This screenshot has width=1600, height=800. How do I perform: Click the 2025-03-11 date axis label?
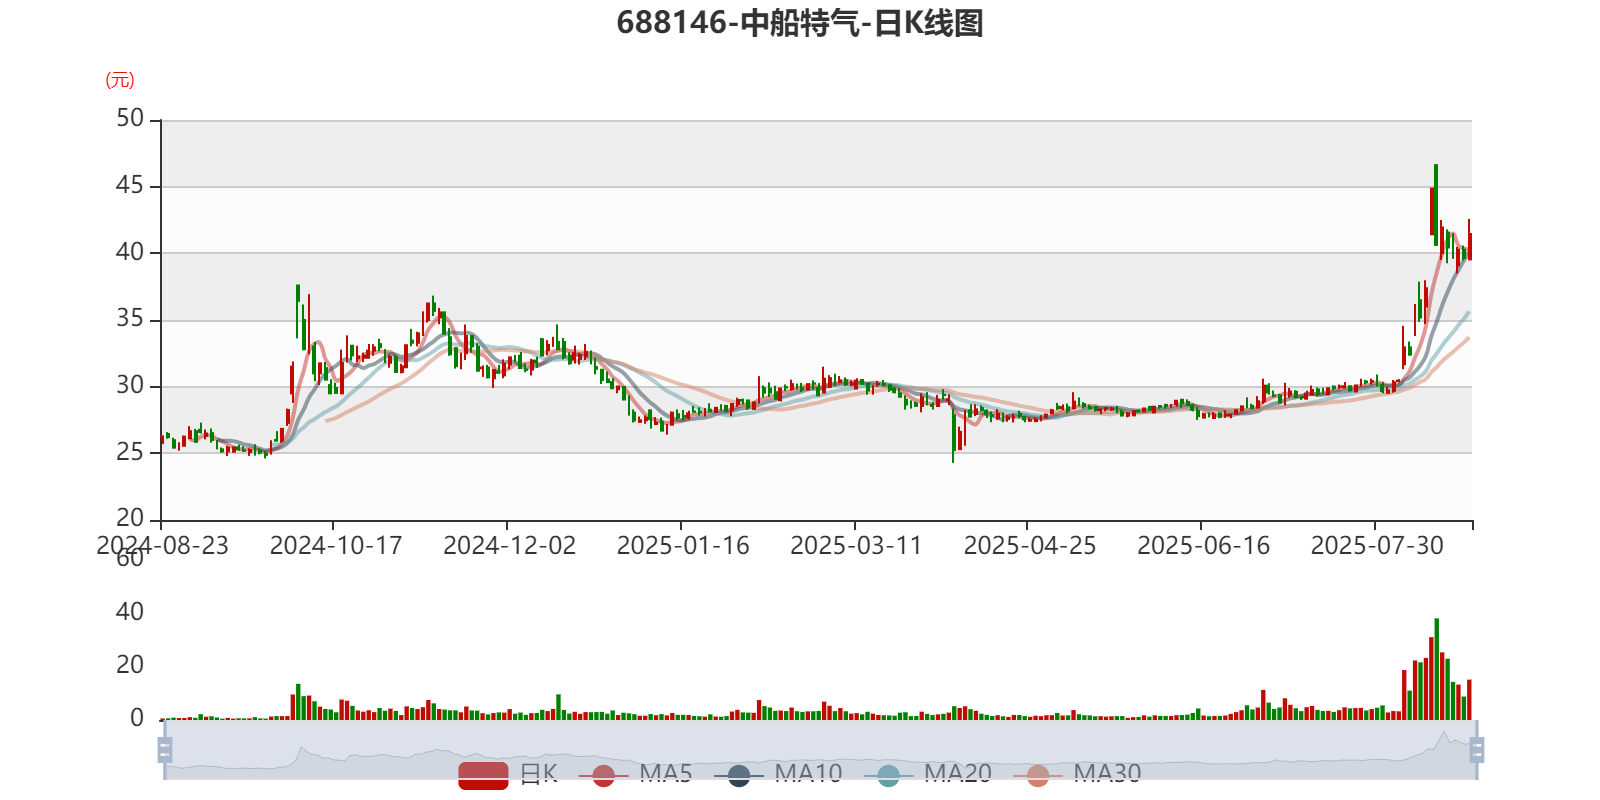click(x=856, y=546)
